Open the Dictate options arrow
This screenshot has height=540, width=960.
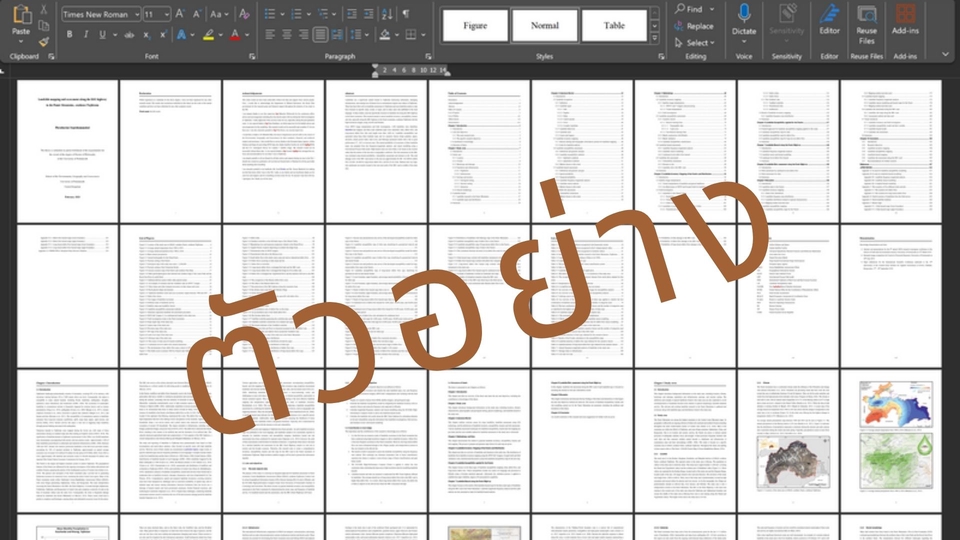click(744, 42)
